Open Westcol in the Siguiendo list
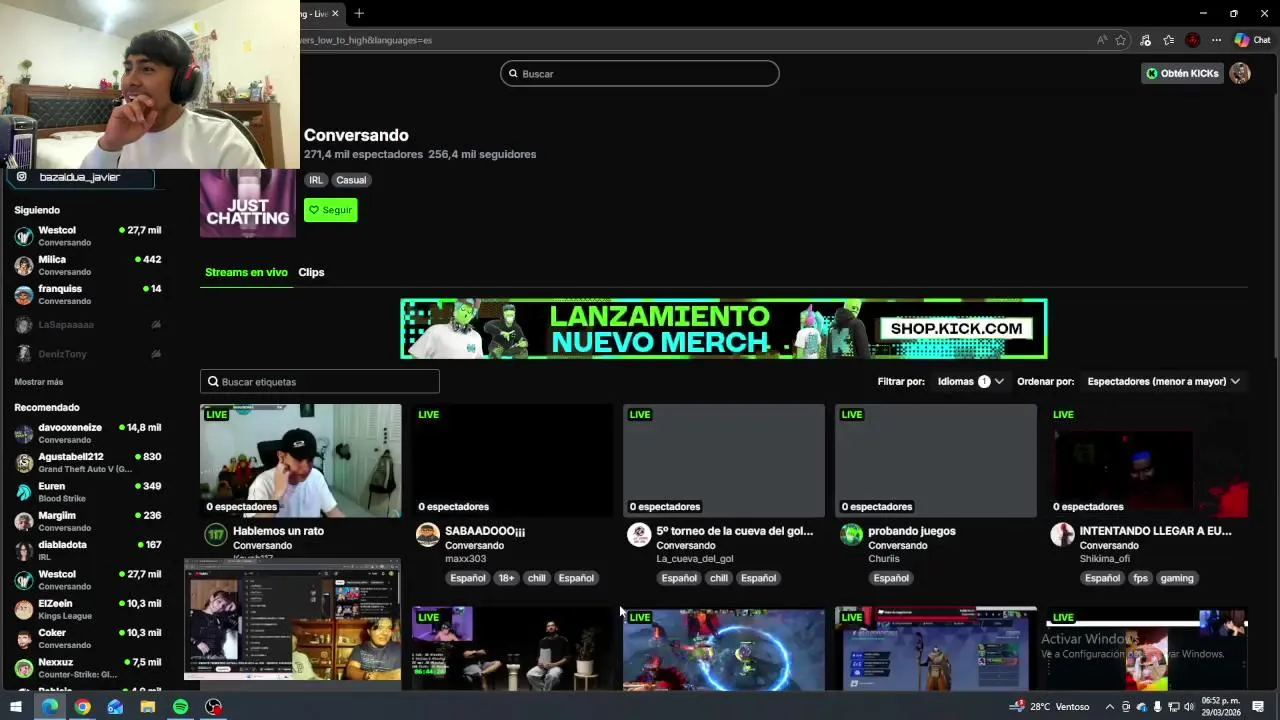The height and width of the screenshot is (720, 1280). [x=88, y=236]
